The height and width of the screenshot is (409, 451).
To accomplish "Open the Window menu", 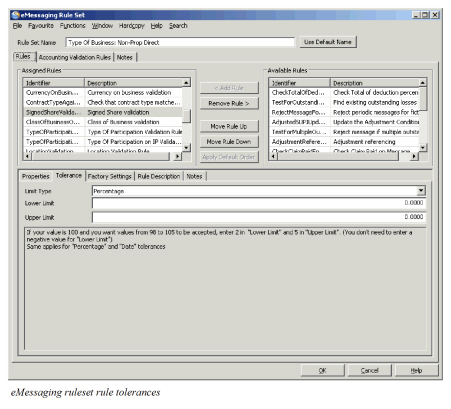I will pos(102,26).
